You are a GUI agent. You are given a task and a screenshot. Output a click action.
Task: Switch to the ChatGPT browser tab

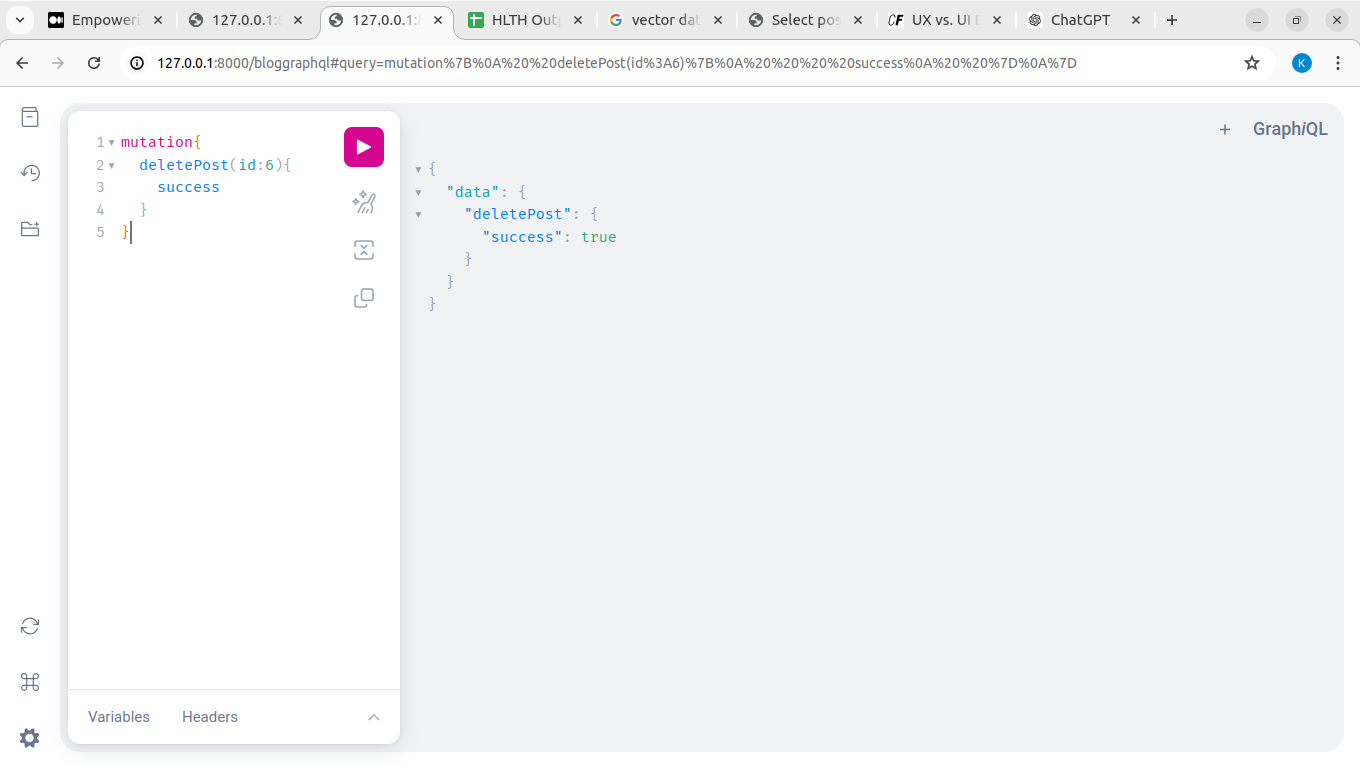1080,20
